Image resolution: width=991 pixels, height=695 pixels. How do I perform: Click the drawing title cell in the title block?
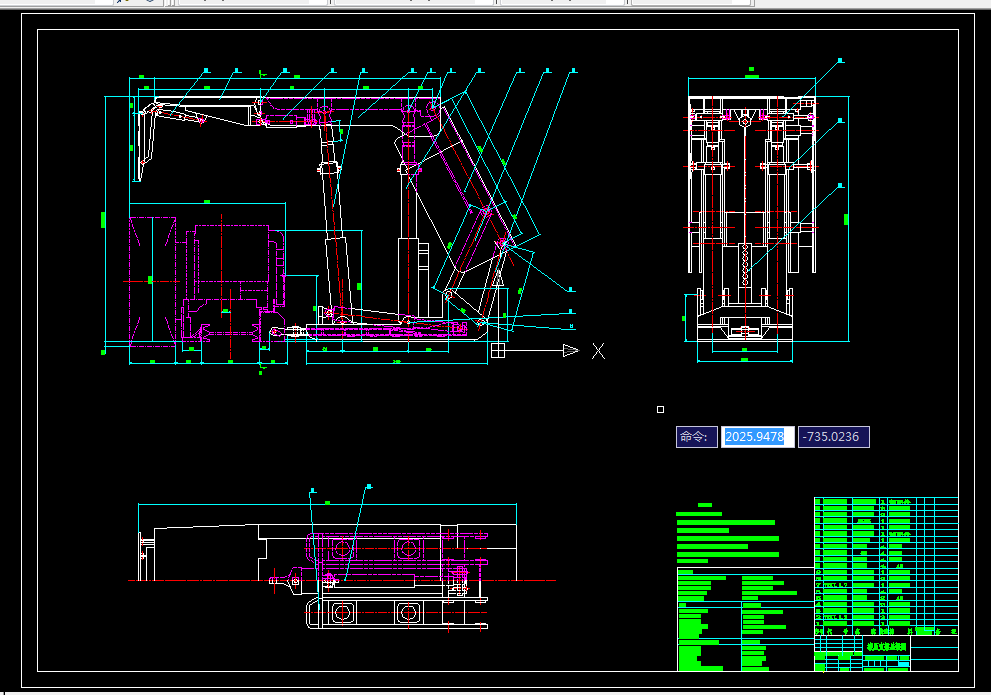[x=887, y=646]
